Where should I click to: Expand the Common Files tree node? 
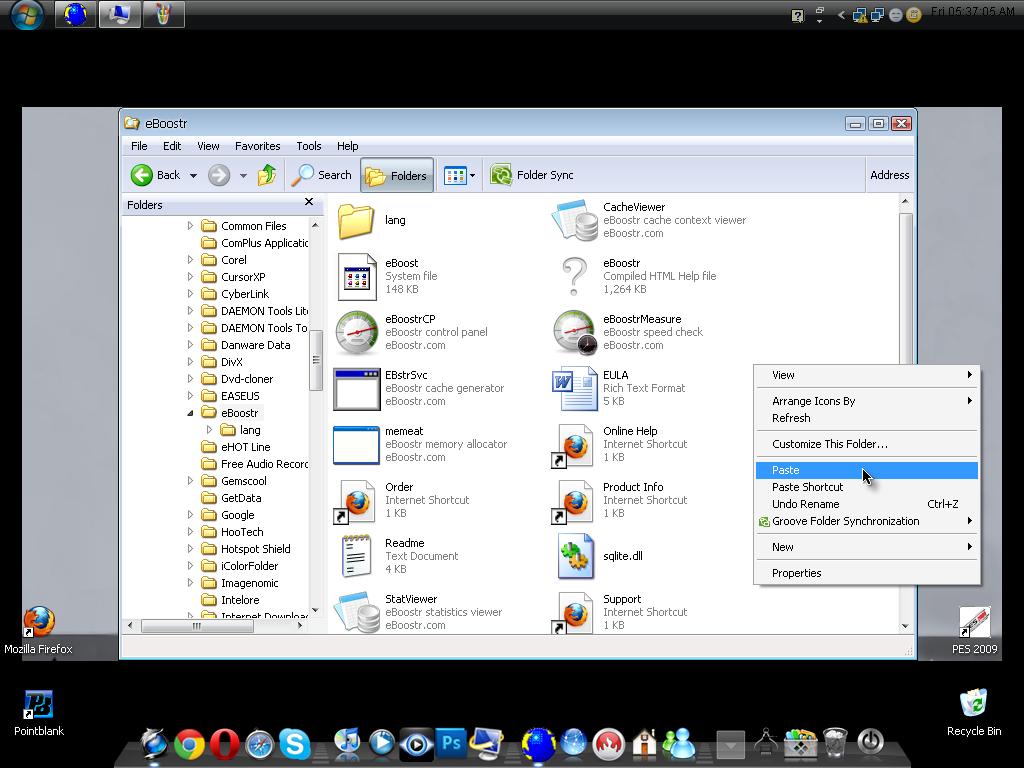[x=190, y=226]
